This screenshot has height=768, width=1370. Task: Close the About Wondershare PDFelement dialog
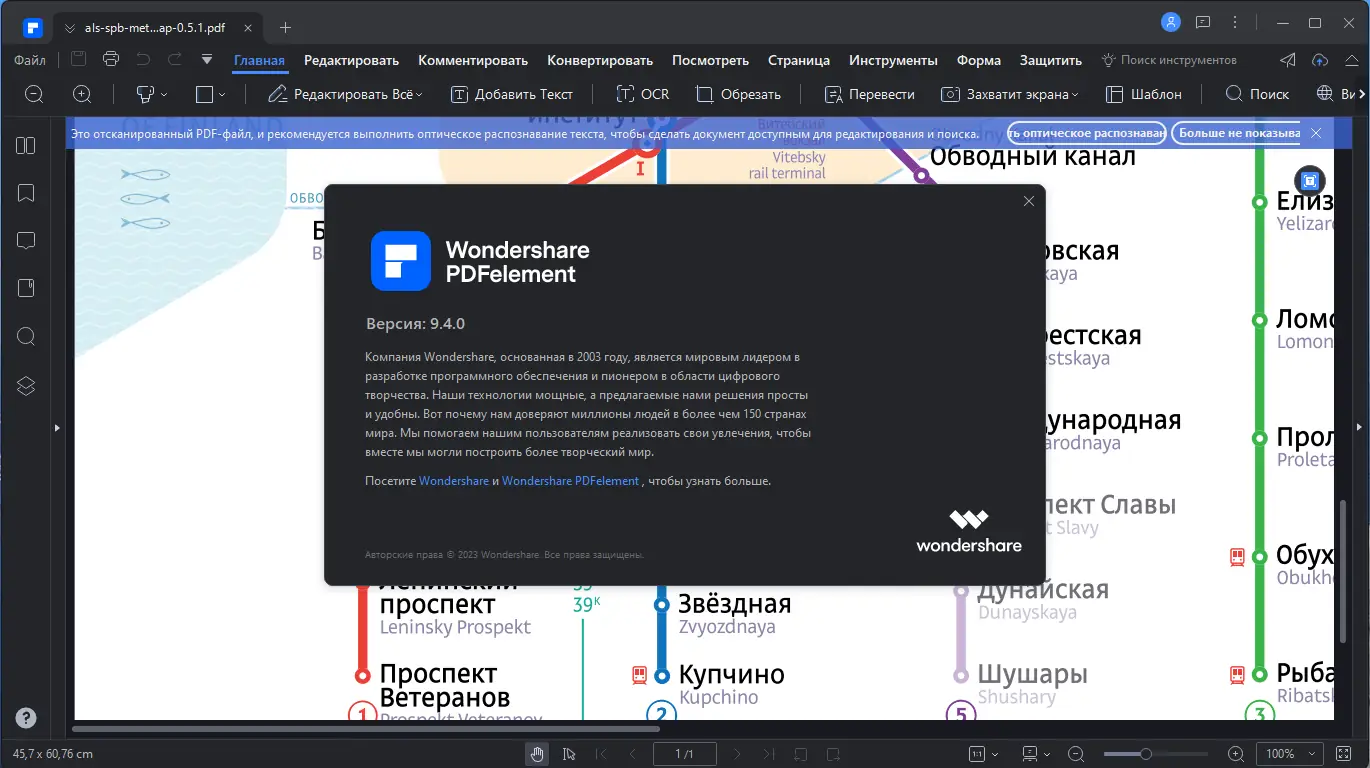[x=1028, y=201]
